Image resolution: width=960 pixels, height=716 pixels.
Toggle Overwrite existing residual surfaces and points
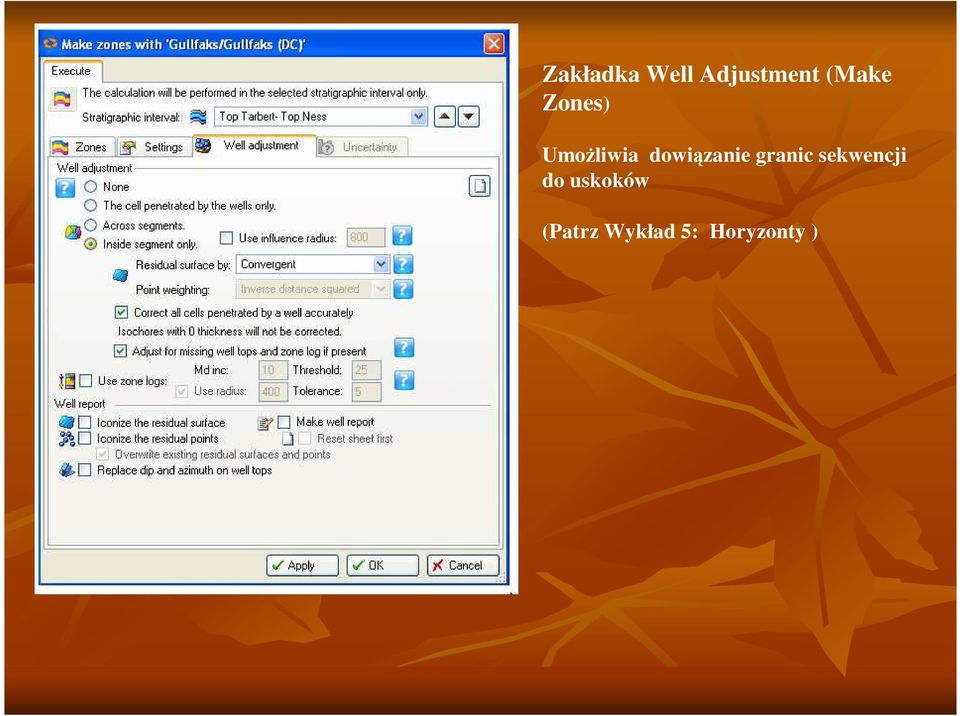tap(103, 454)
